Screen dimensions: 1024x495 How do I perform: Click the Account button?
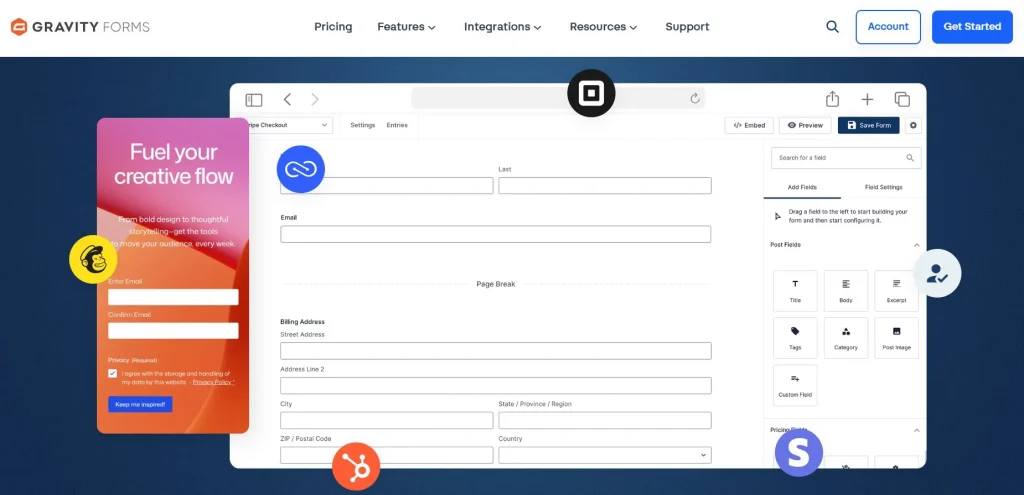pos(888,27)
